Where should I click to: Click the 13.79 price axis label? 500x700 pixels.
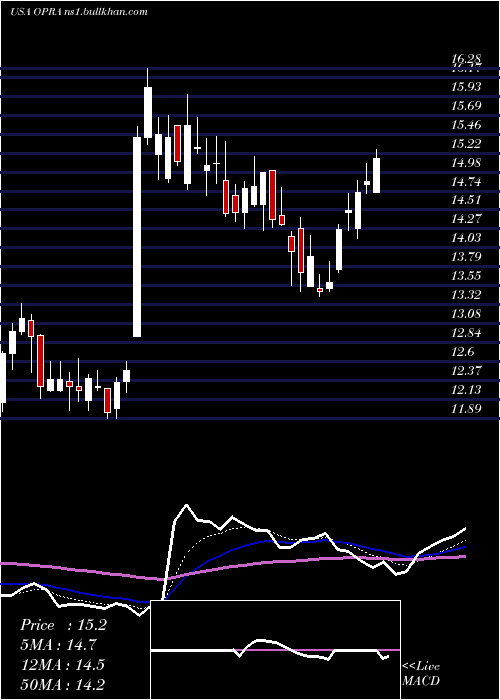coord(467,256)
